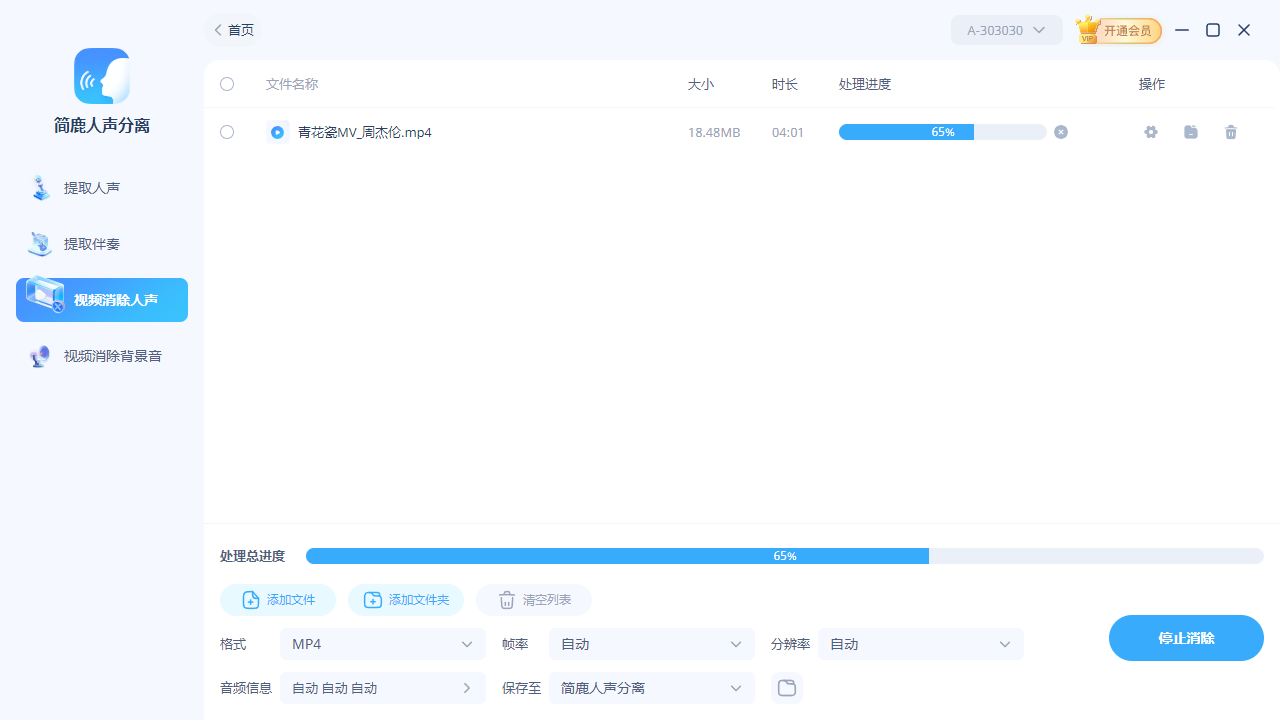
Task: Browse save location with the folder icon
Action: pyautogui.click(x=787, y=688)
